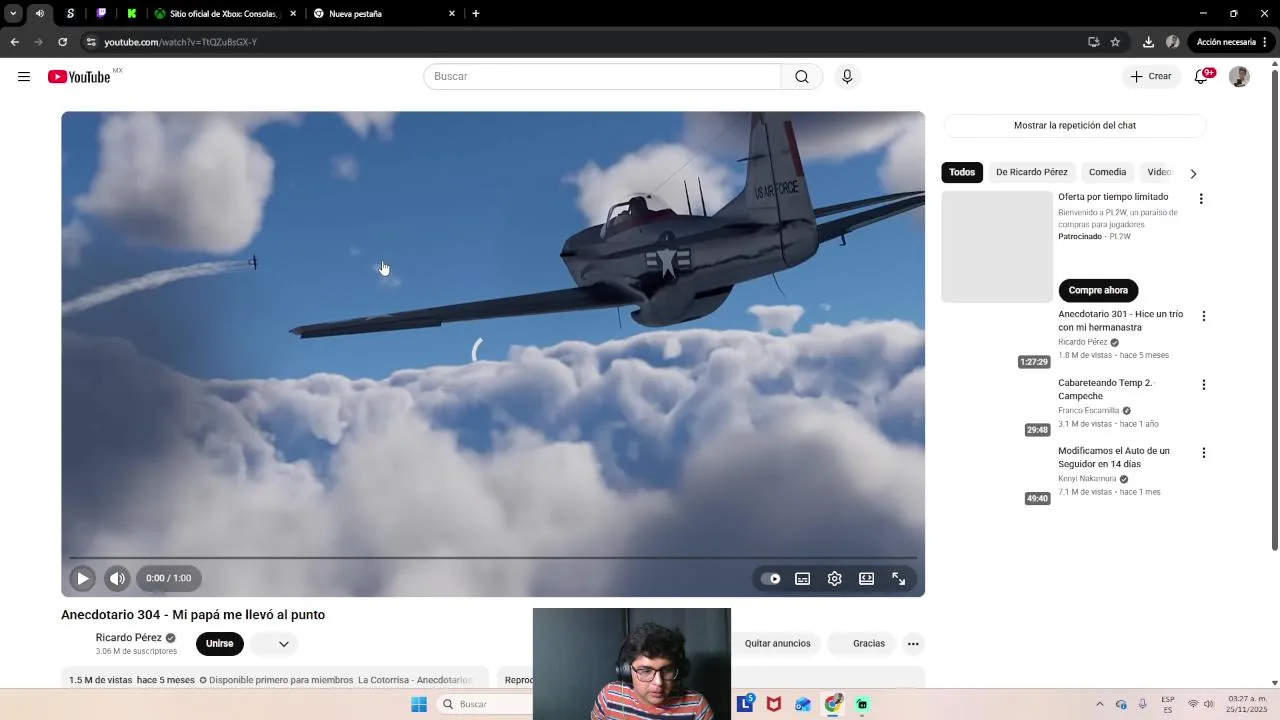This screenshot has height=720, width=1280.
Task: Click the Compre ahora button
Action: [1098, 290]
